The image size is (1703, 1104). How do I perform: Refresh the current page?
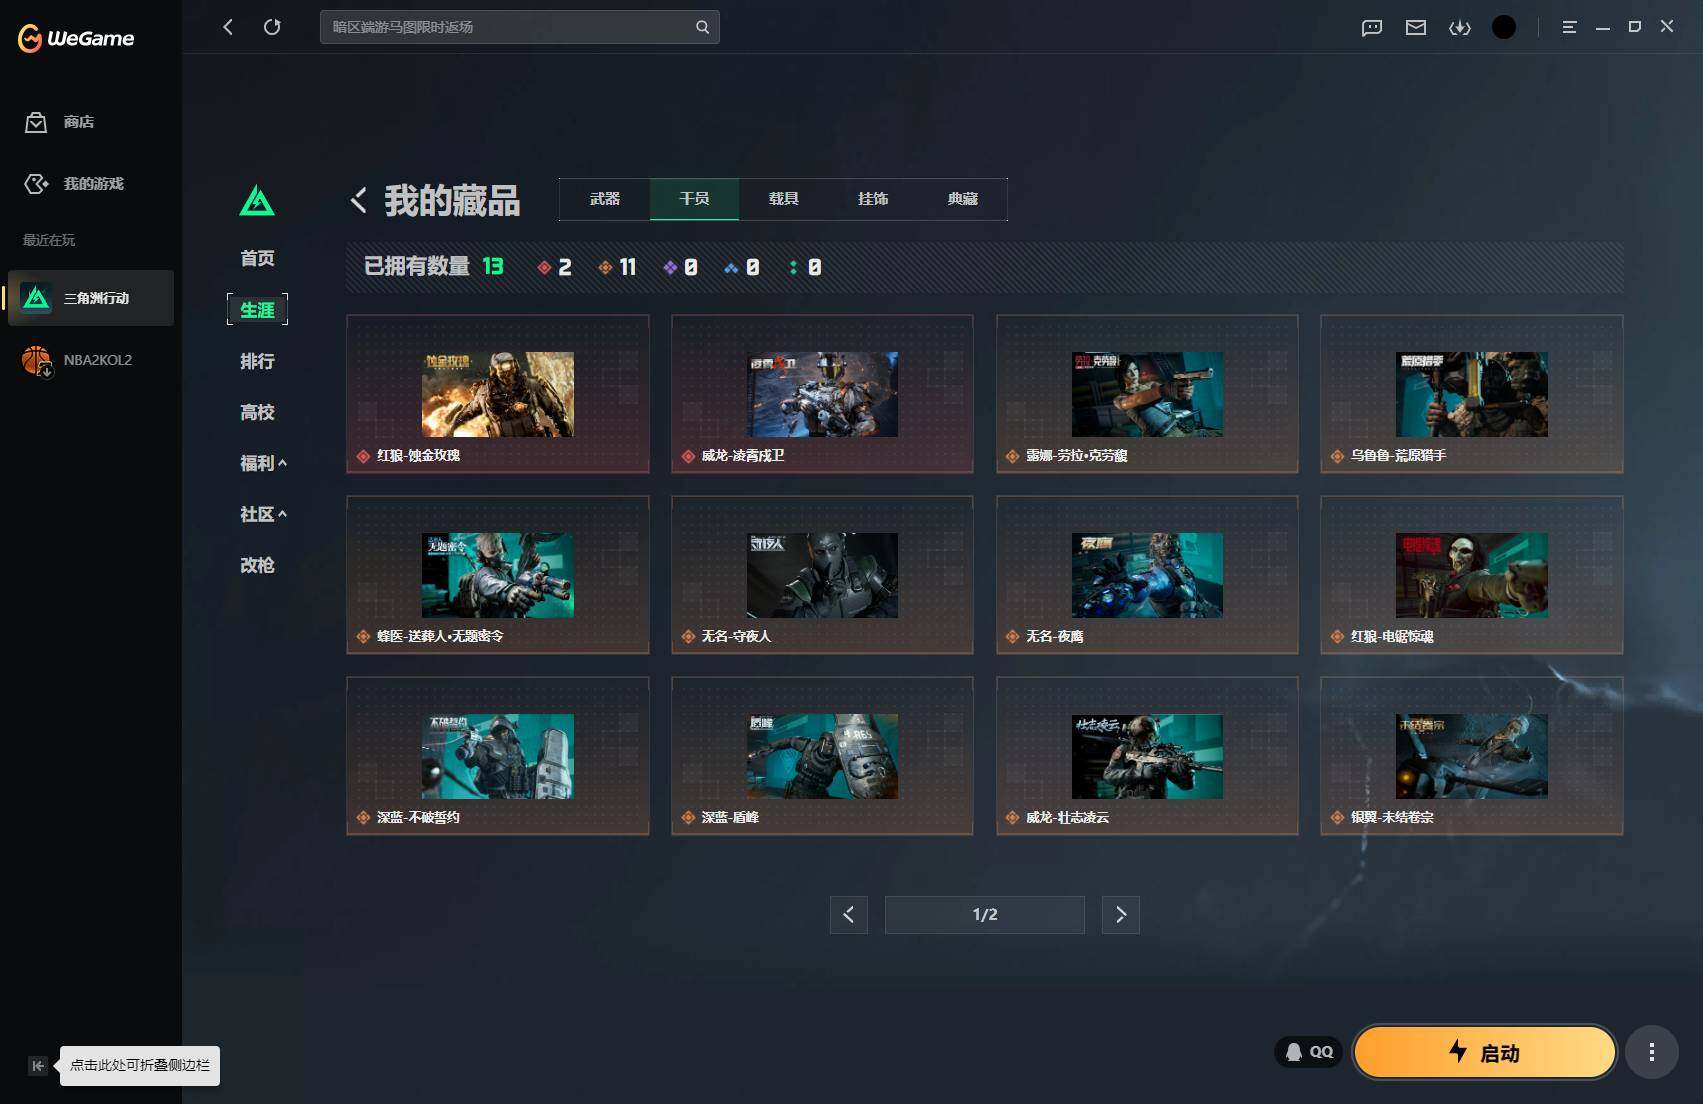pos(272,27)
